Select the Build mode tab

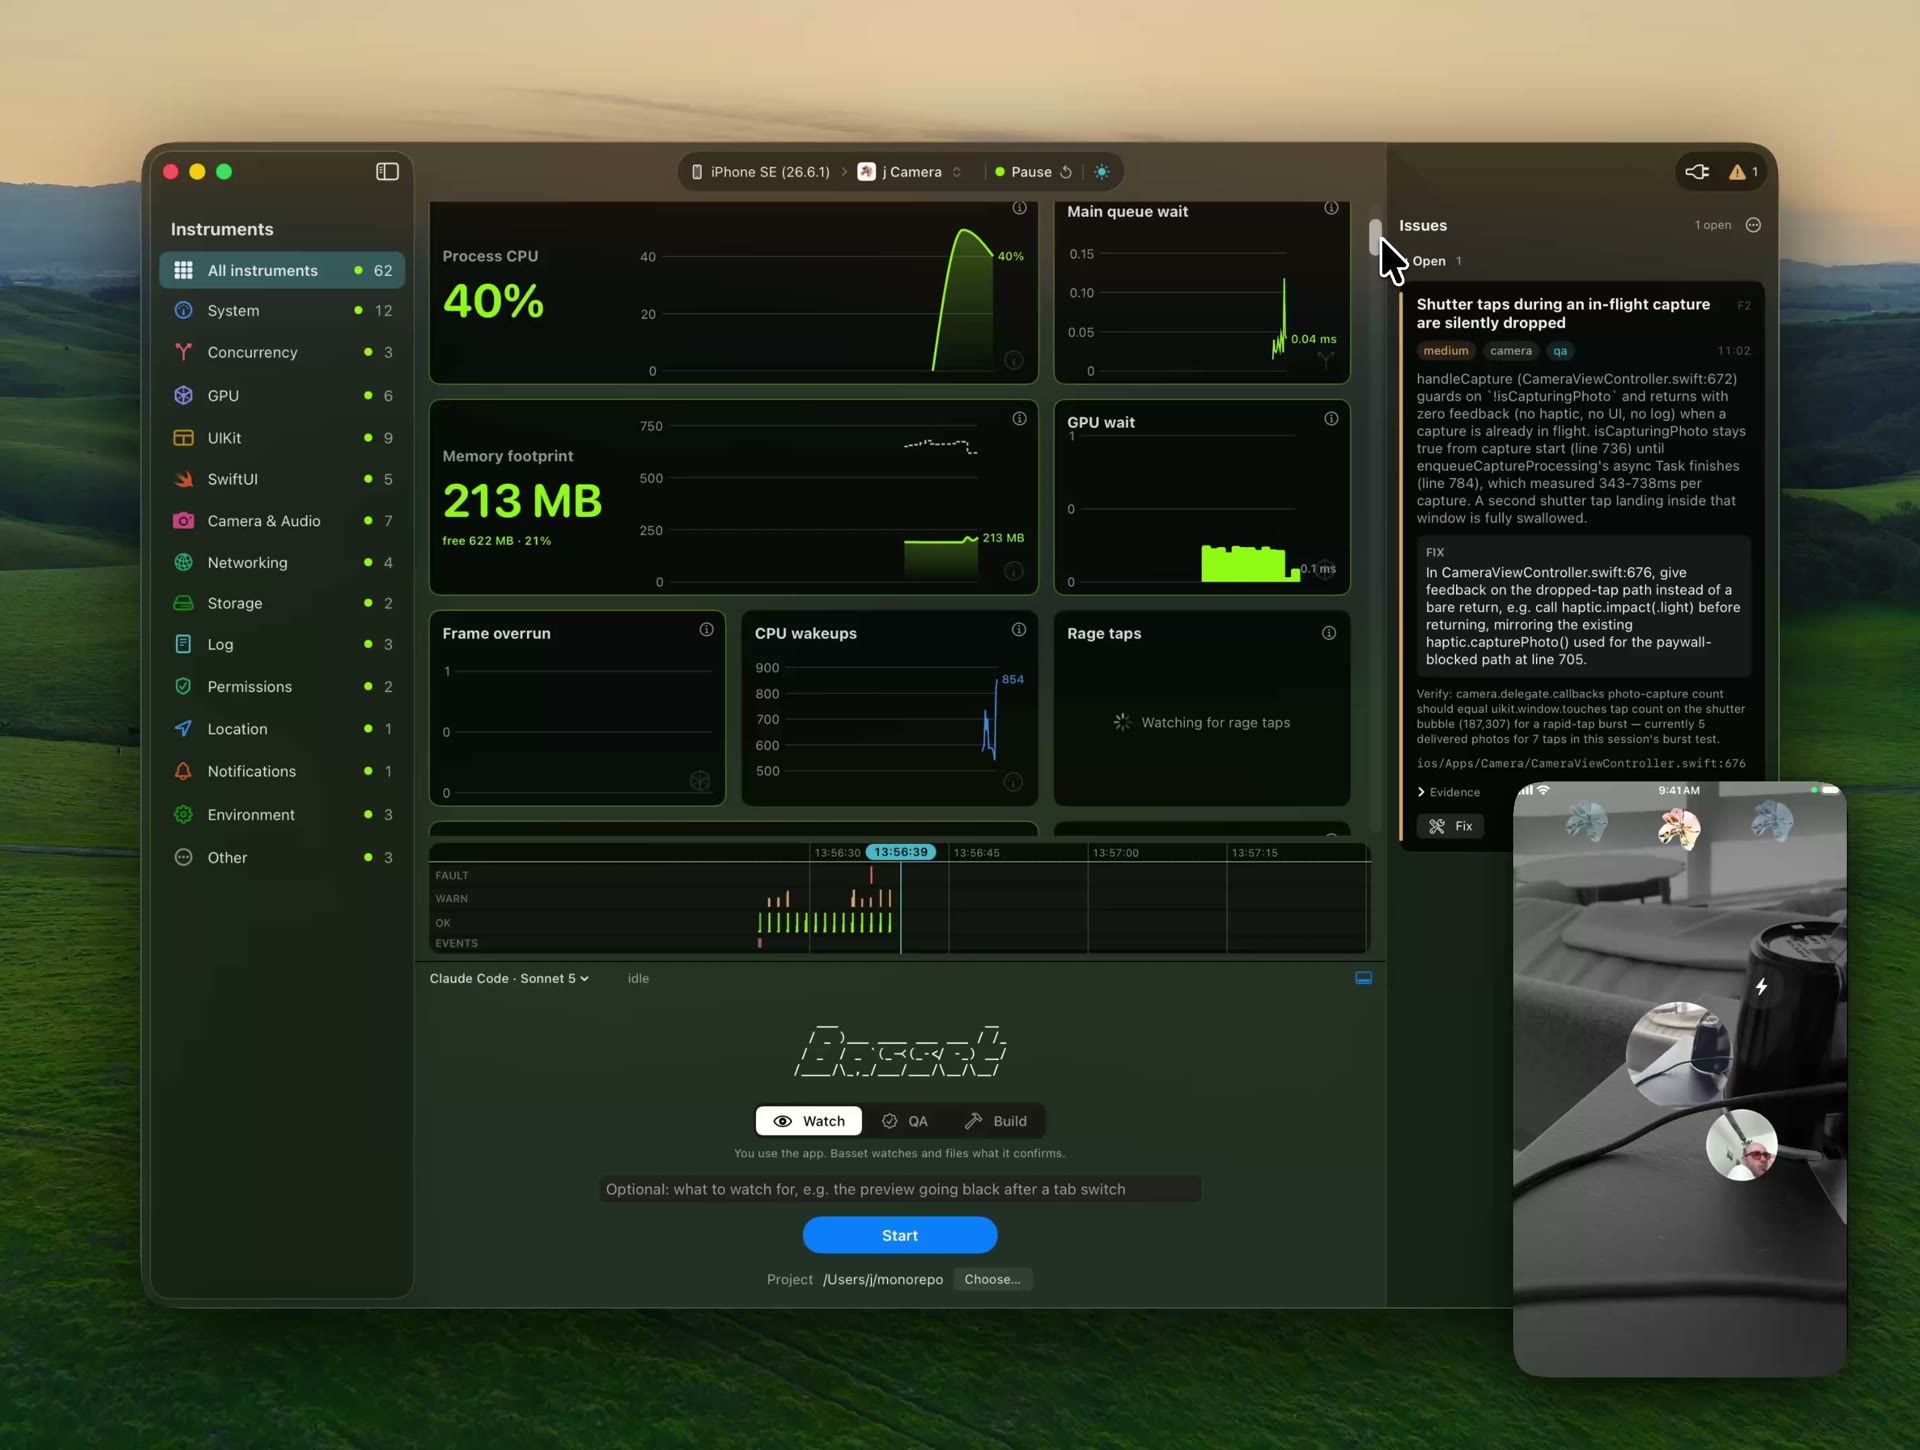pos(996,1121)
